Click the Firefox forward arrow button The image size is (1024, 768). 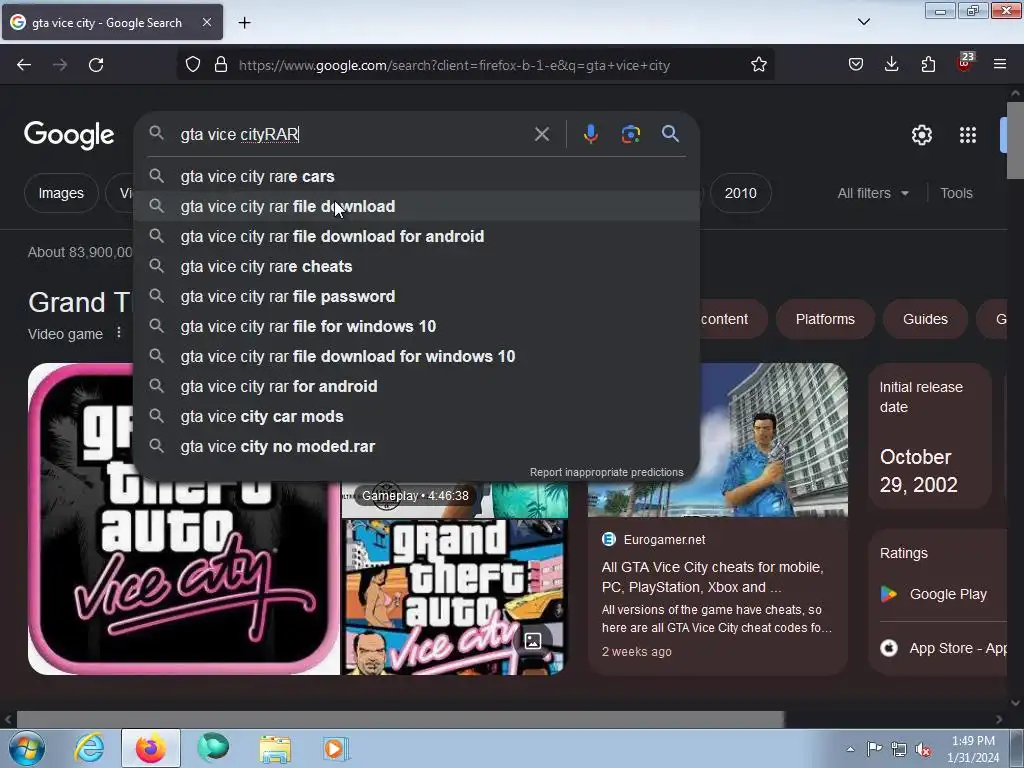pos(60,65)
